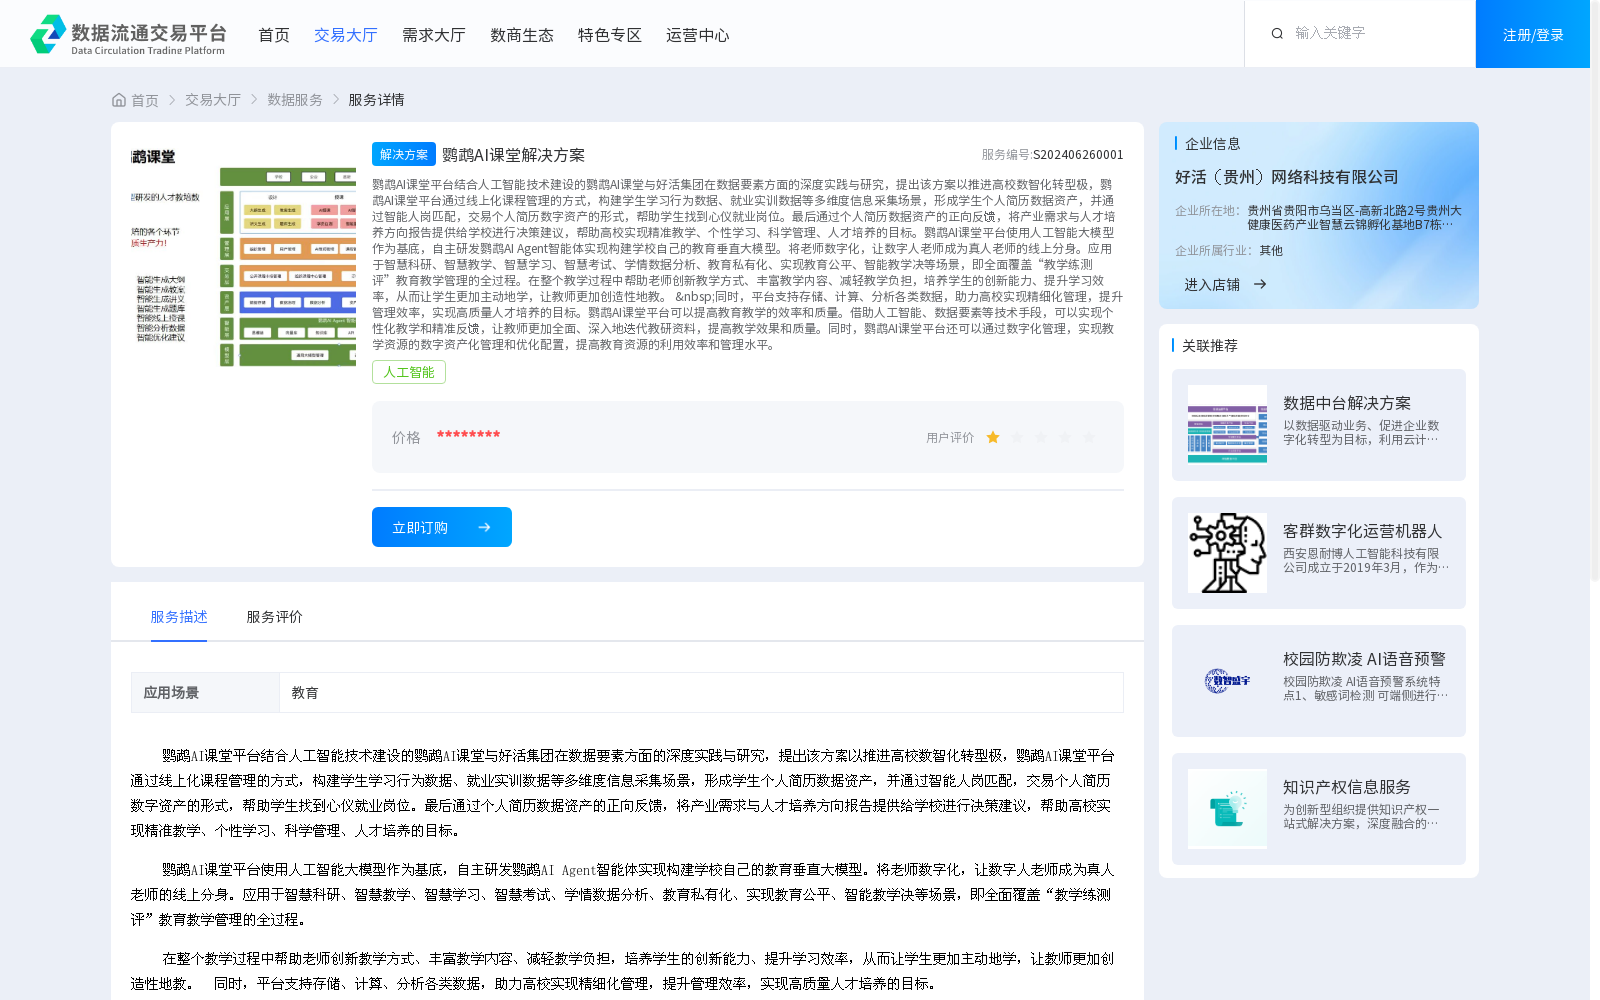Click the 教育 value cell

[701, 692]
